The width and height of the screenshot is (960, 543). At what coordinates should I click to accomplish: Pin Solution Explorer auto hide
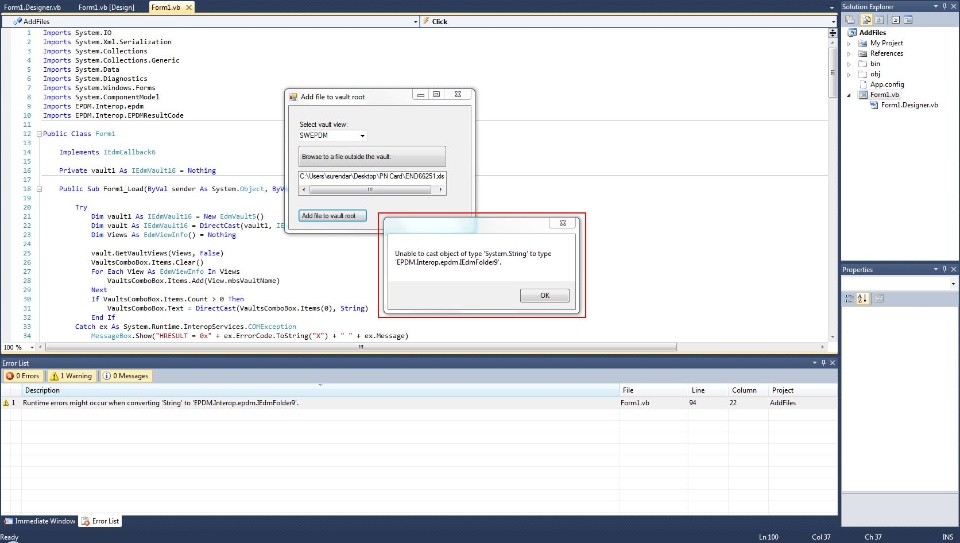coord(945,6)
